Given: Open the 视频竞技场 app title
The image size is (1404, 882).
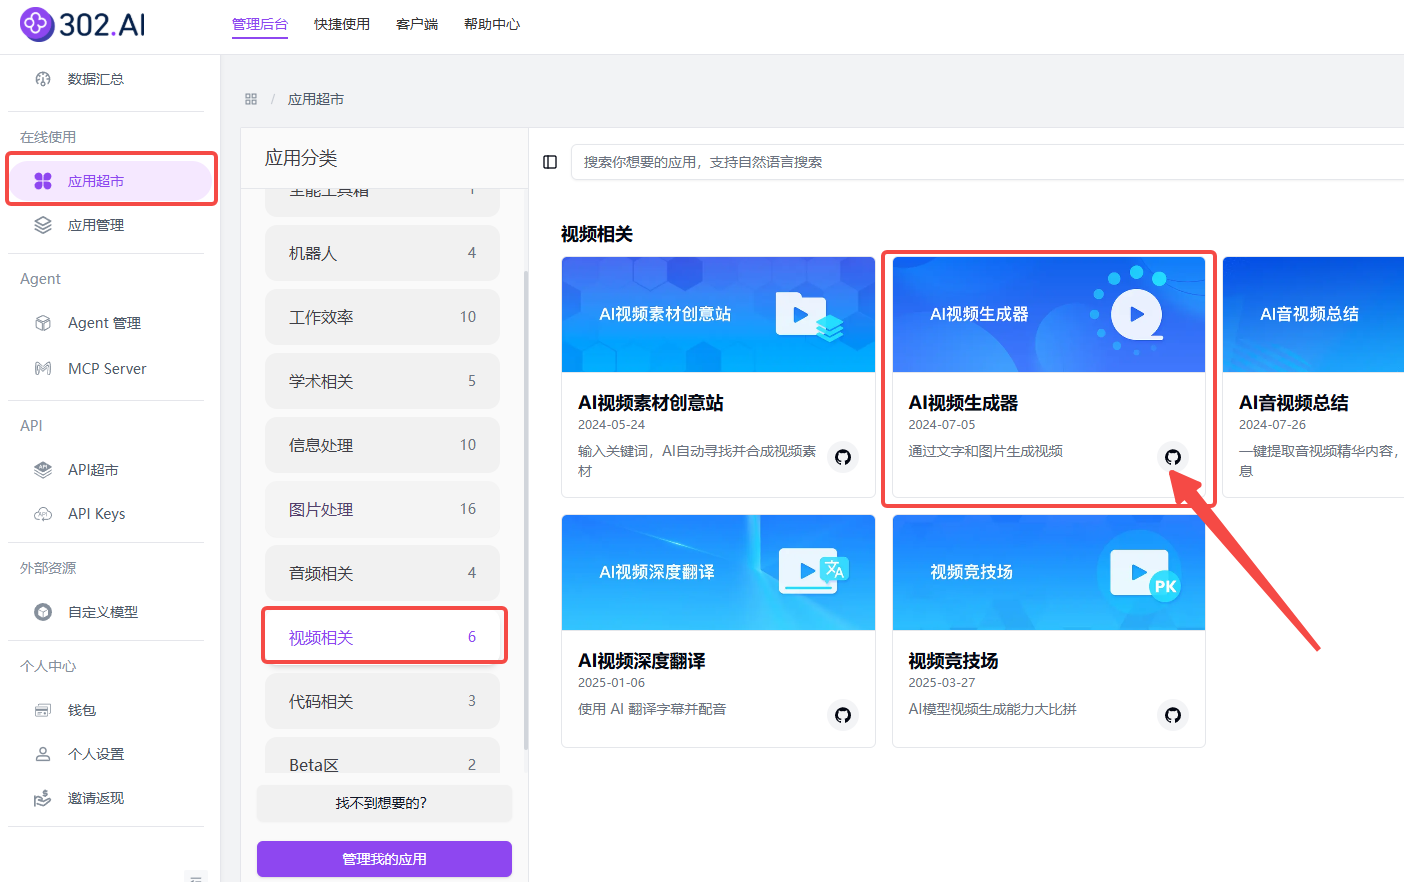Looking at the screenshot, I should [953, 661].
